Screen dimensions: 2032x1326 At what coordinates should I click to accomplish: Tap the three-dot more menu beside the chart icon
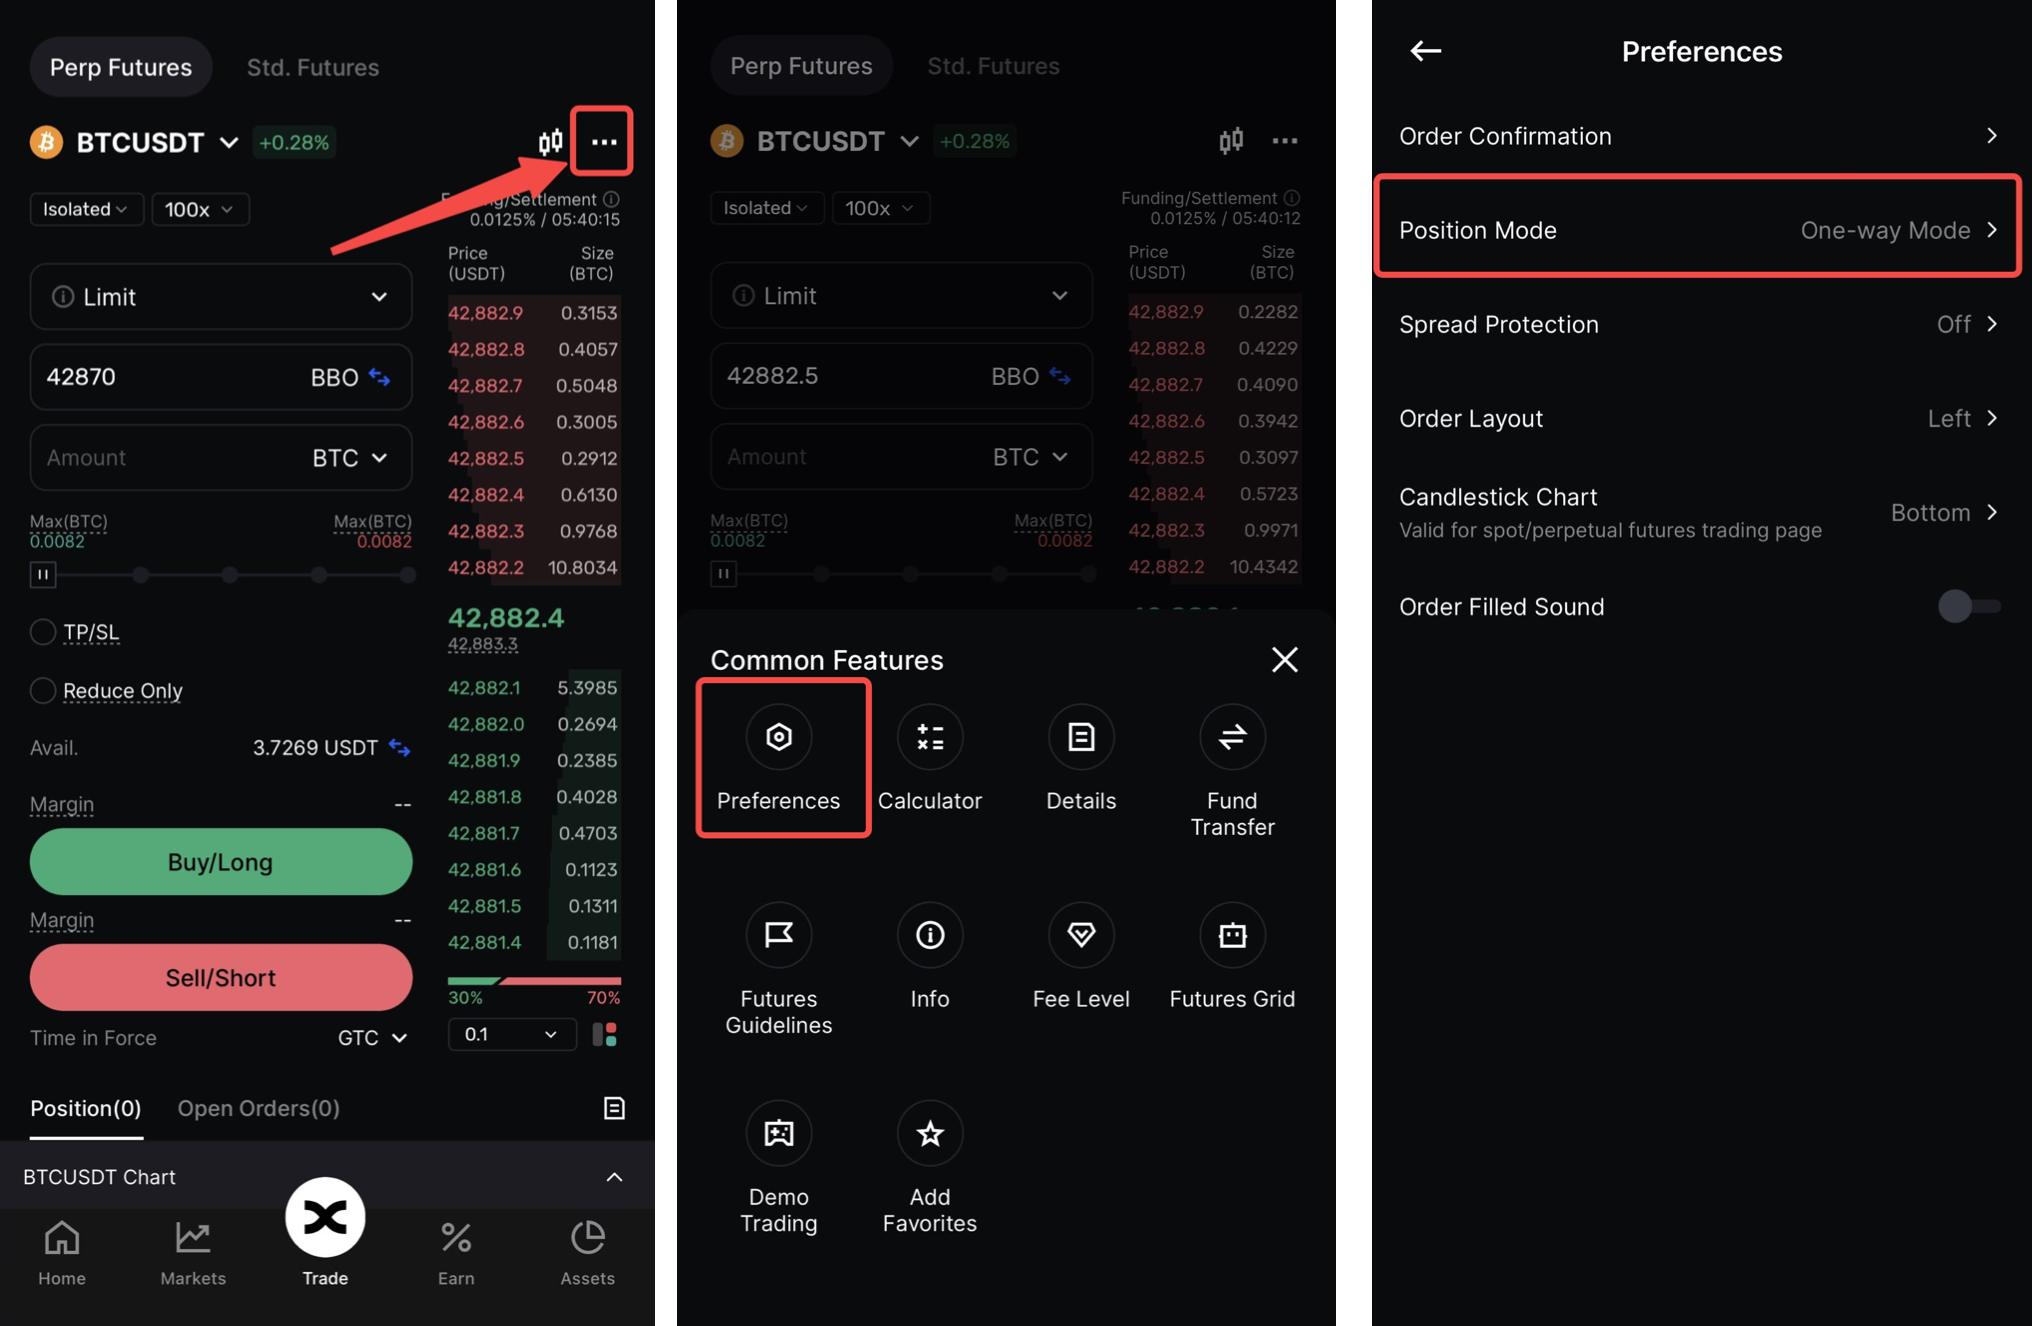[x=603, y=142]
